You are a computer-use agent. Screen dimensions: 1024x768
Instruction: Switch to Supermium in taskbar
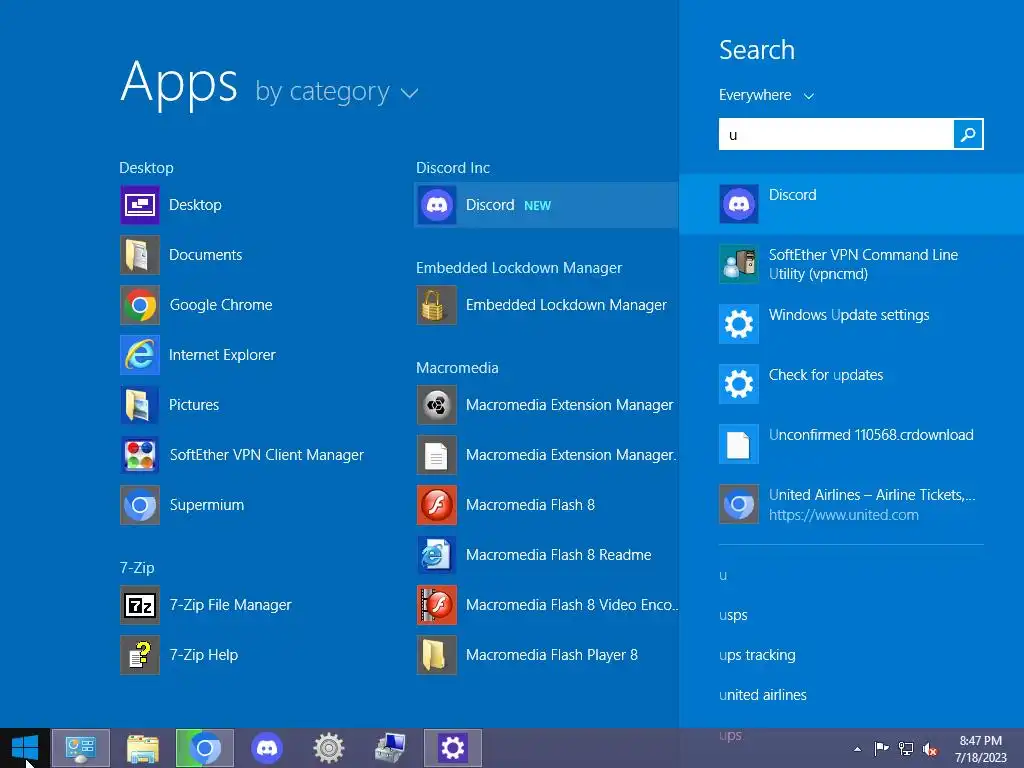[x=204, y=748]
